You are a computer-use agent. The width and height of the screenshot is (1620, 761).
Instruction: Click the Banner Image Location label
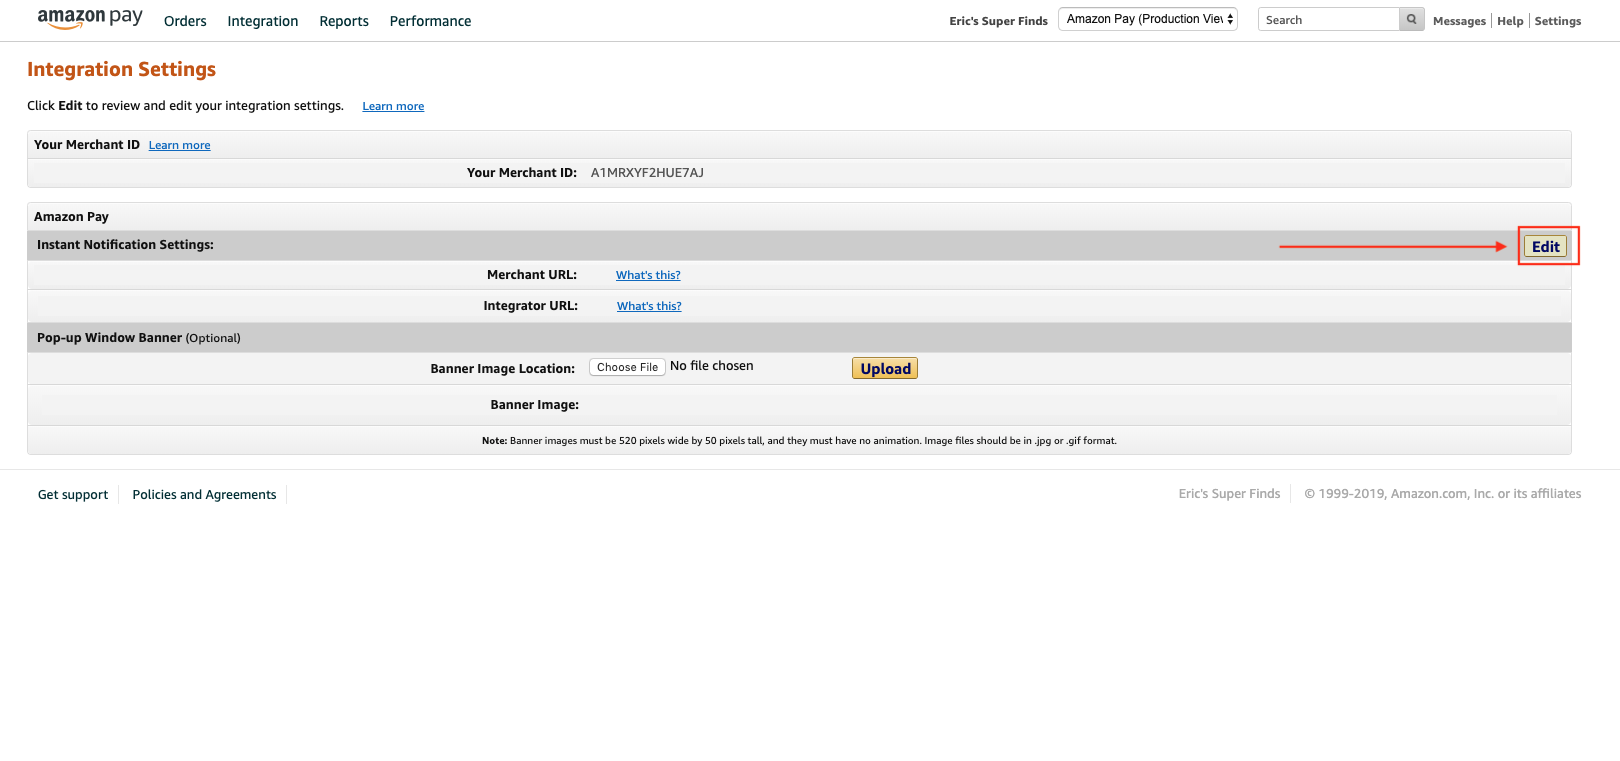(503, 369)
